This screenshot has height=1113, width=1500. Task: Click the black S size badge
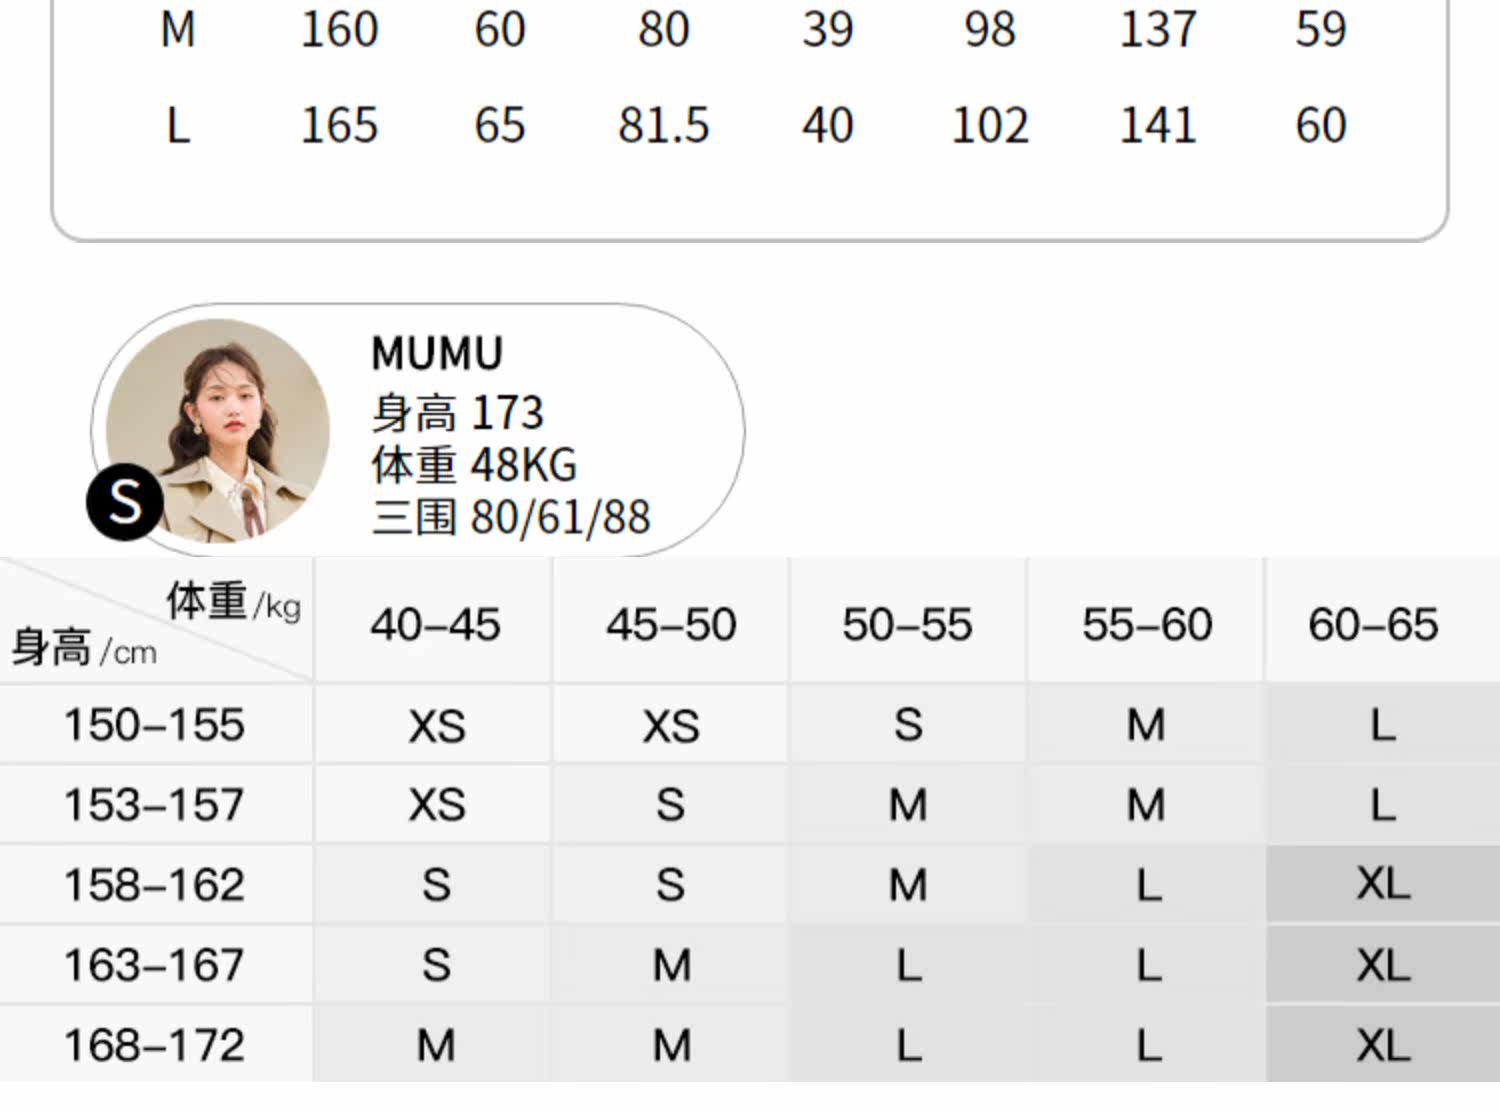[x=124, y=501]
